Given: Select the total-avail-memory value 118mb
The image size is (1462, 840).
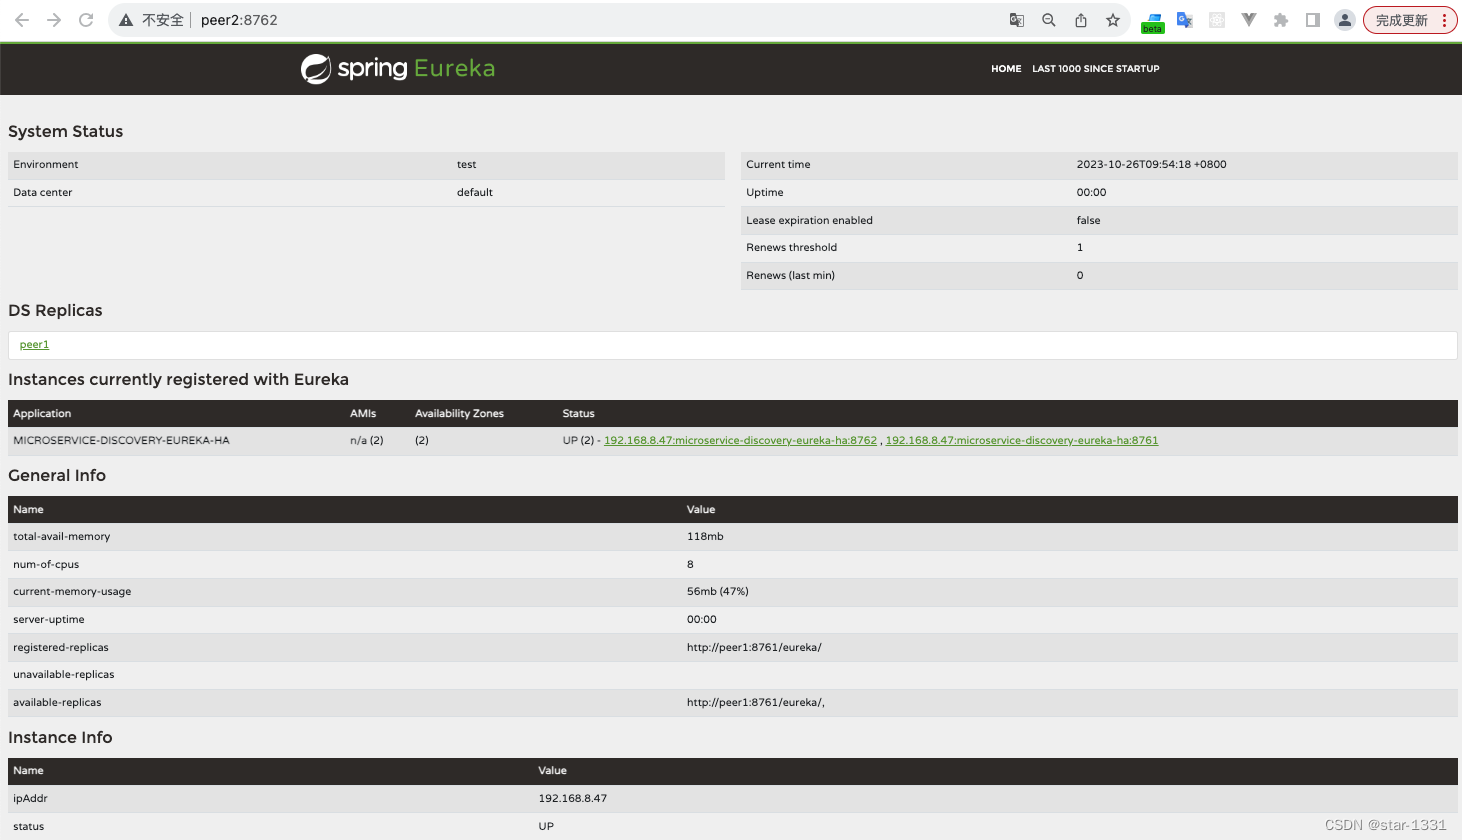Looking at the screenshot, I should pyautogui.click(x=705, y=537).
